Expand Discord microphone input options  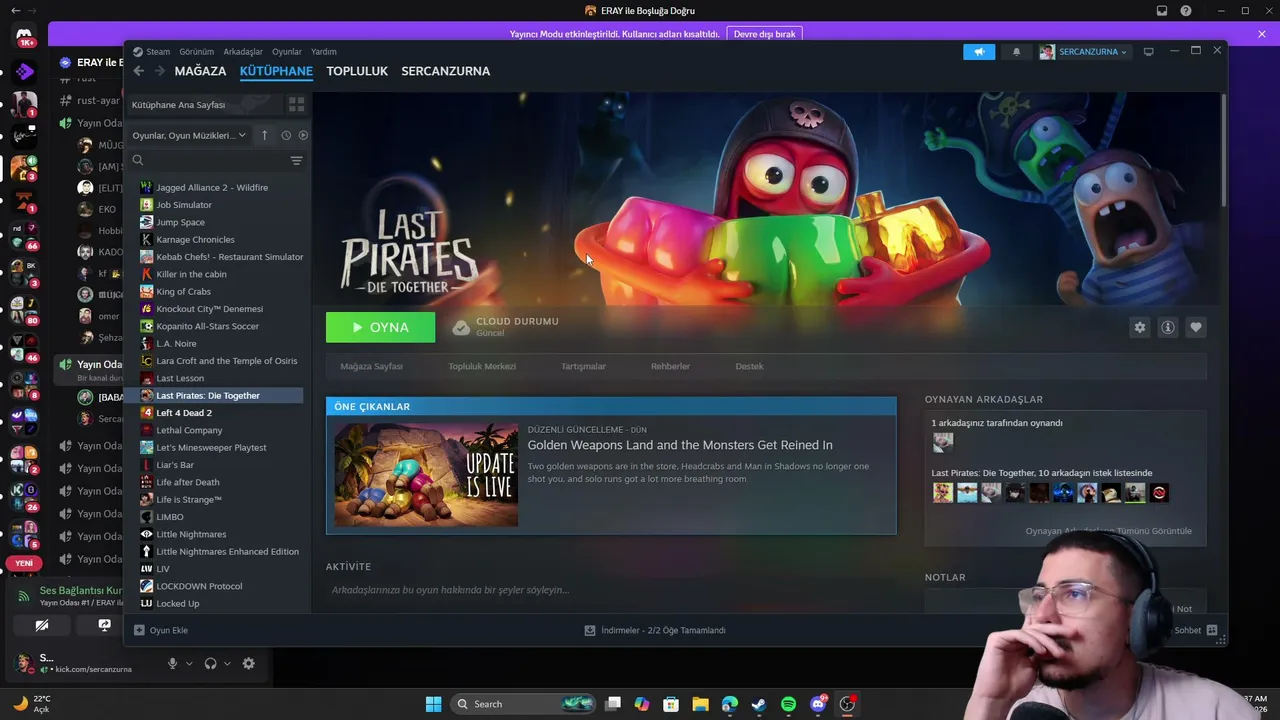point(189,663)
